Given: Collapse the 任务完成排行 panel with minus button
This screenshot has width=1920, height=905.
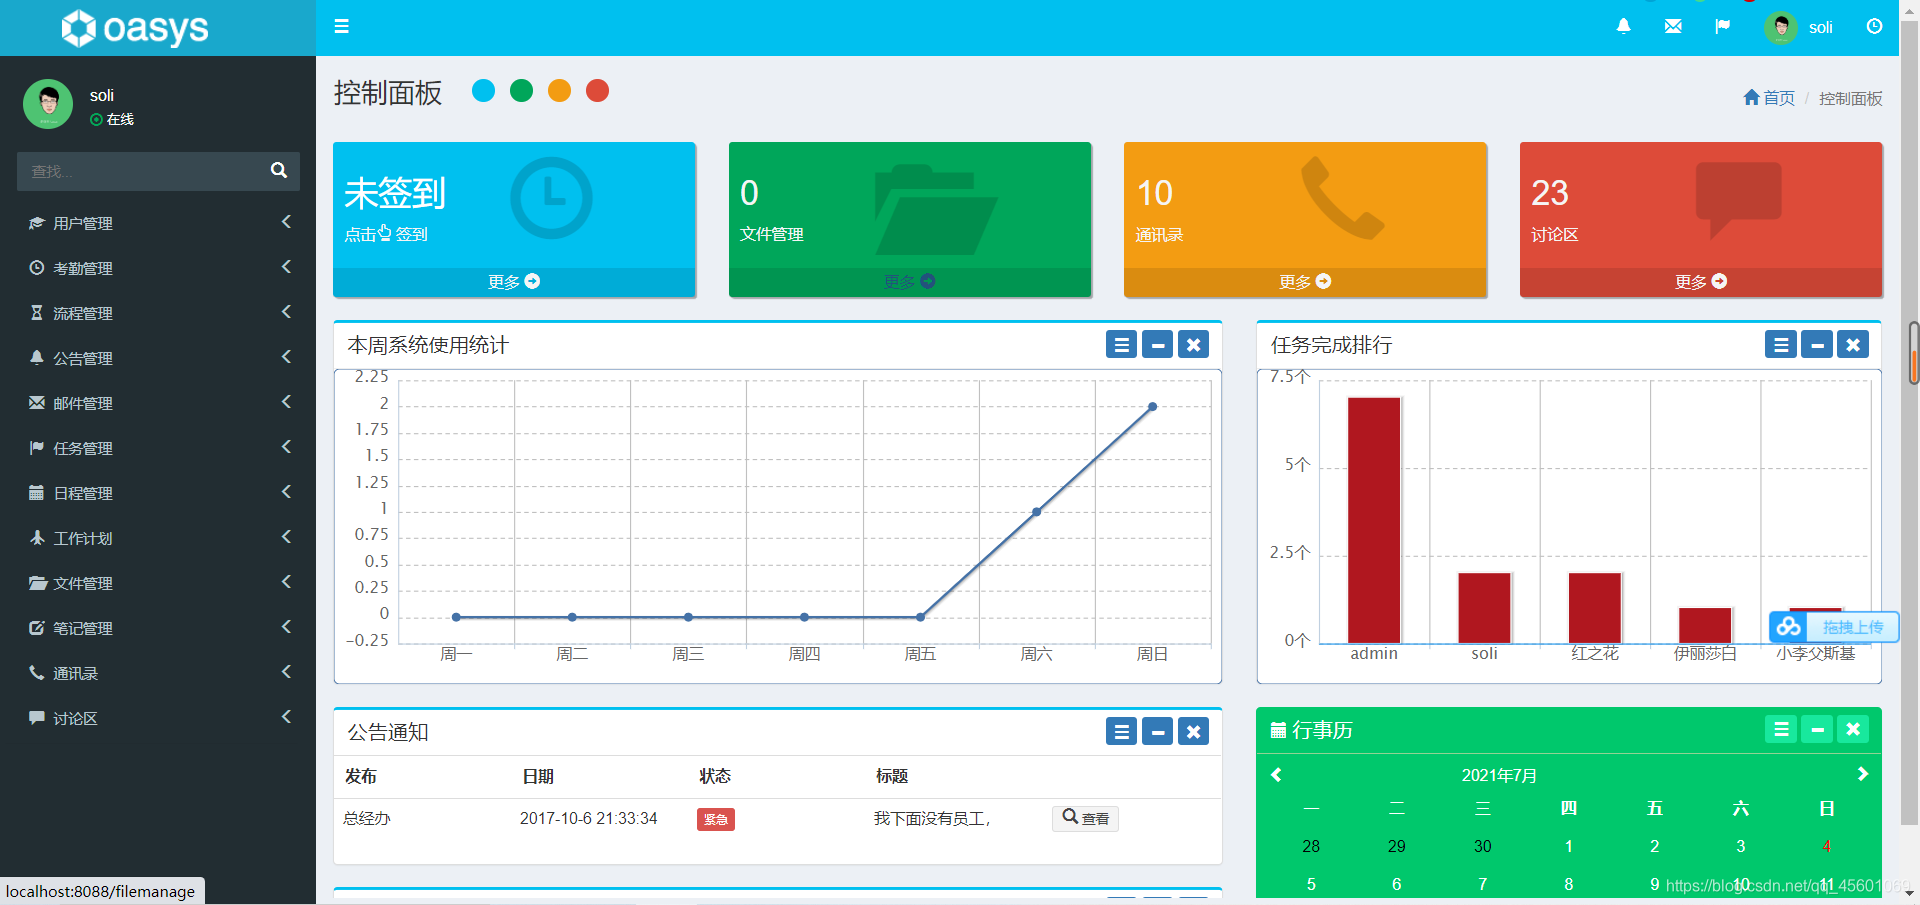Looking at the screenshot, I should (1817, 344).
